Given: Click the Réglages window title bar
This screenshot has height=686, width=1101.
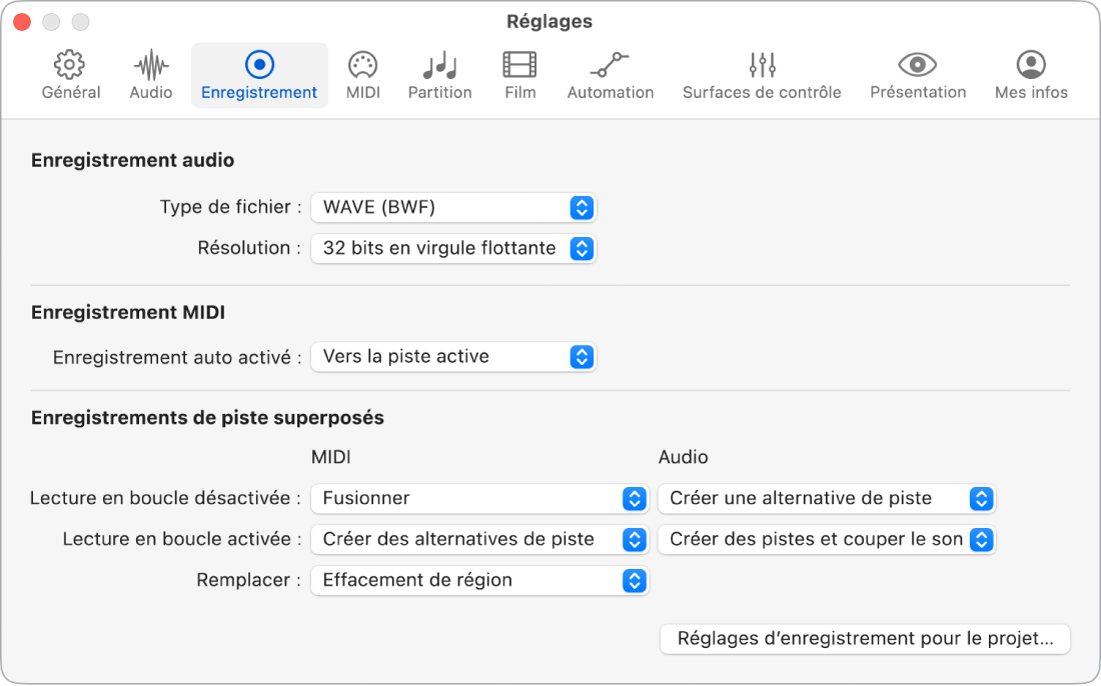Looking at the screenshot, I should click(550, 21).
